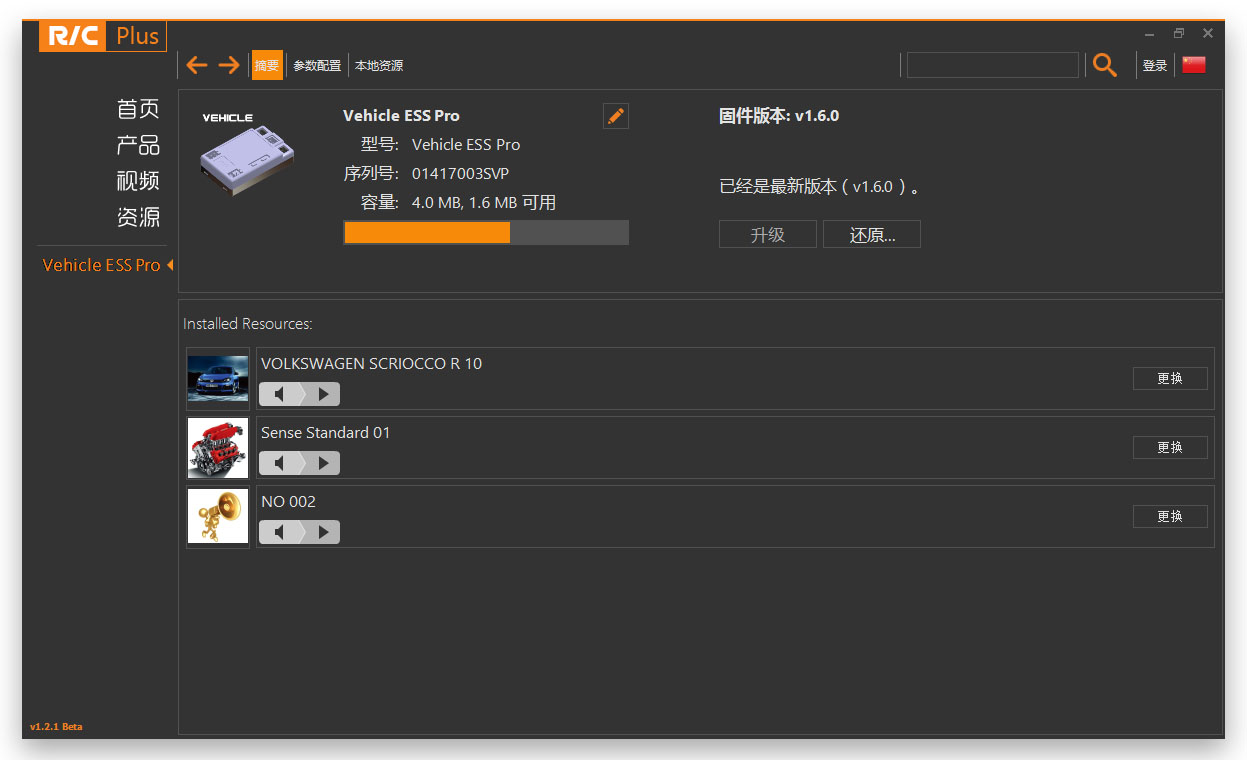Switch to the 参数配置 tab
The width and height of the screenshot is (1247, 760).
click(317, 66)
